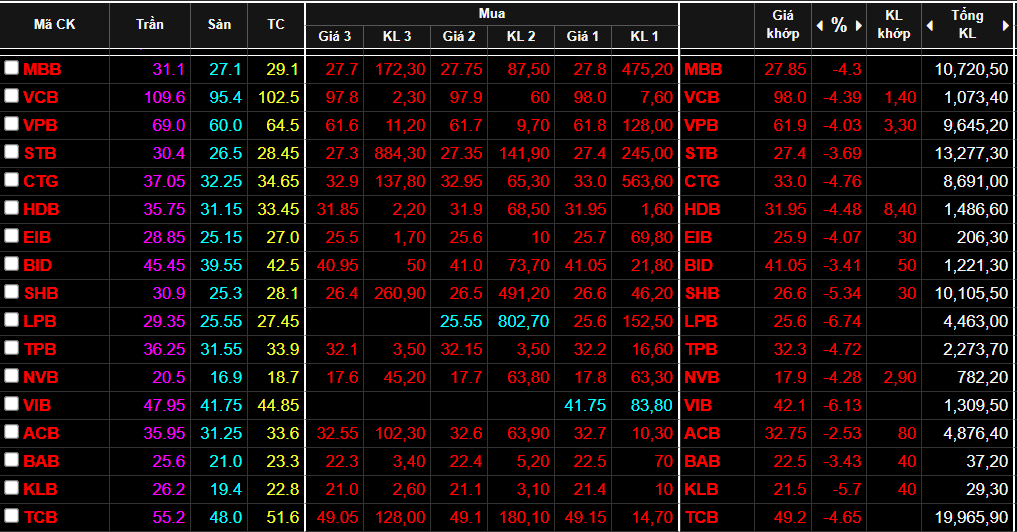Viewport: 1017px width, 532px height.
Task: Click the Giá khớp column header
Action: [783, 25]
